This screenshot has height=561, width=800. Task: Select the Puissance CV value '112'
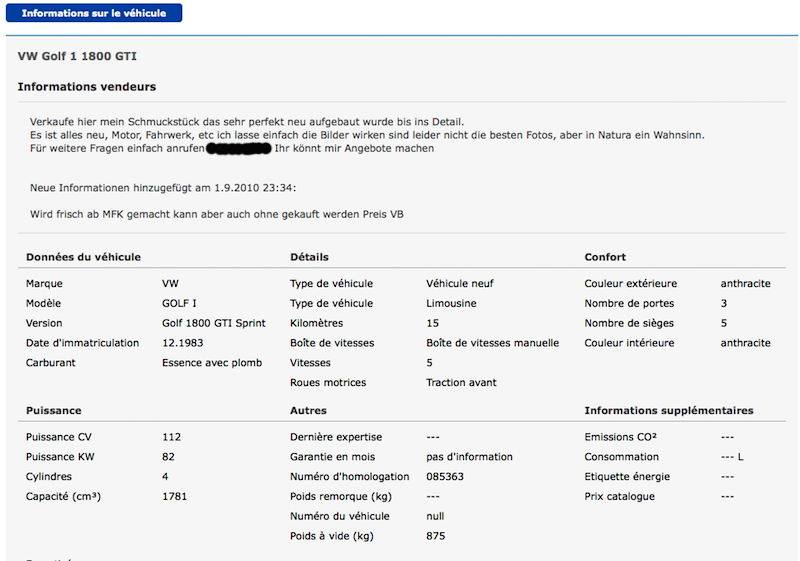click(171, 437)
